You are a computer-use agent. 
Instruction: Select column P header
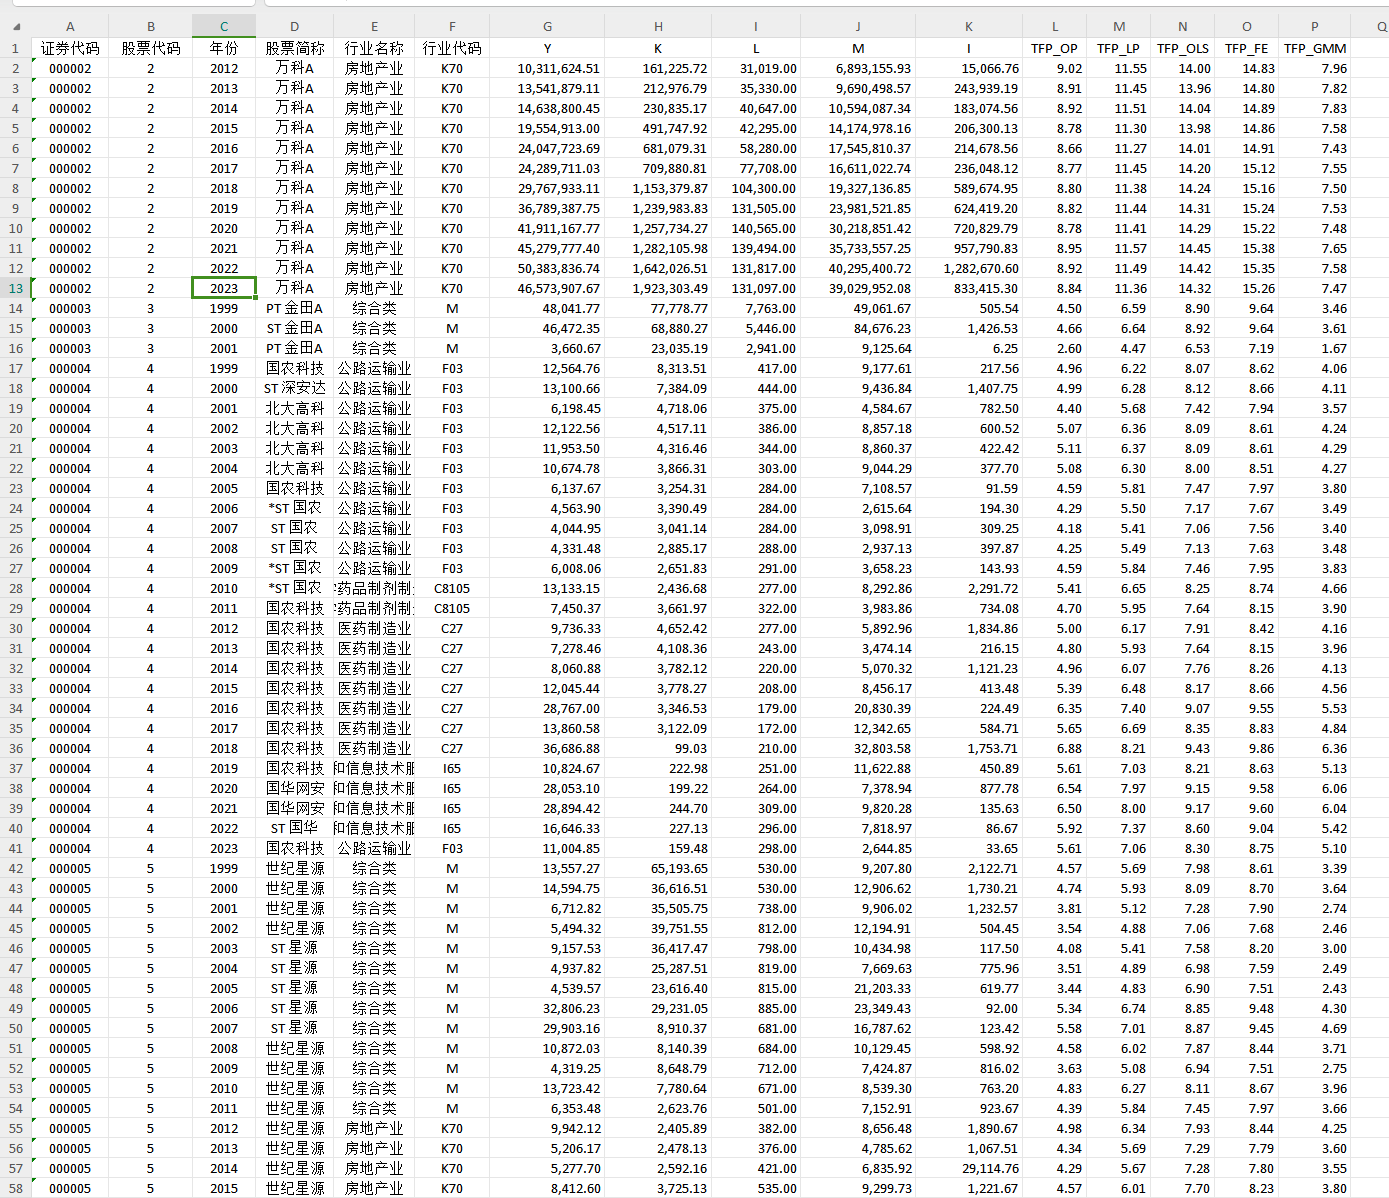click(1314, 27)
